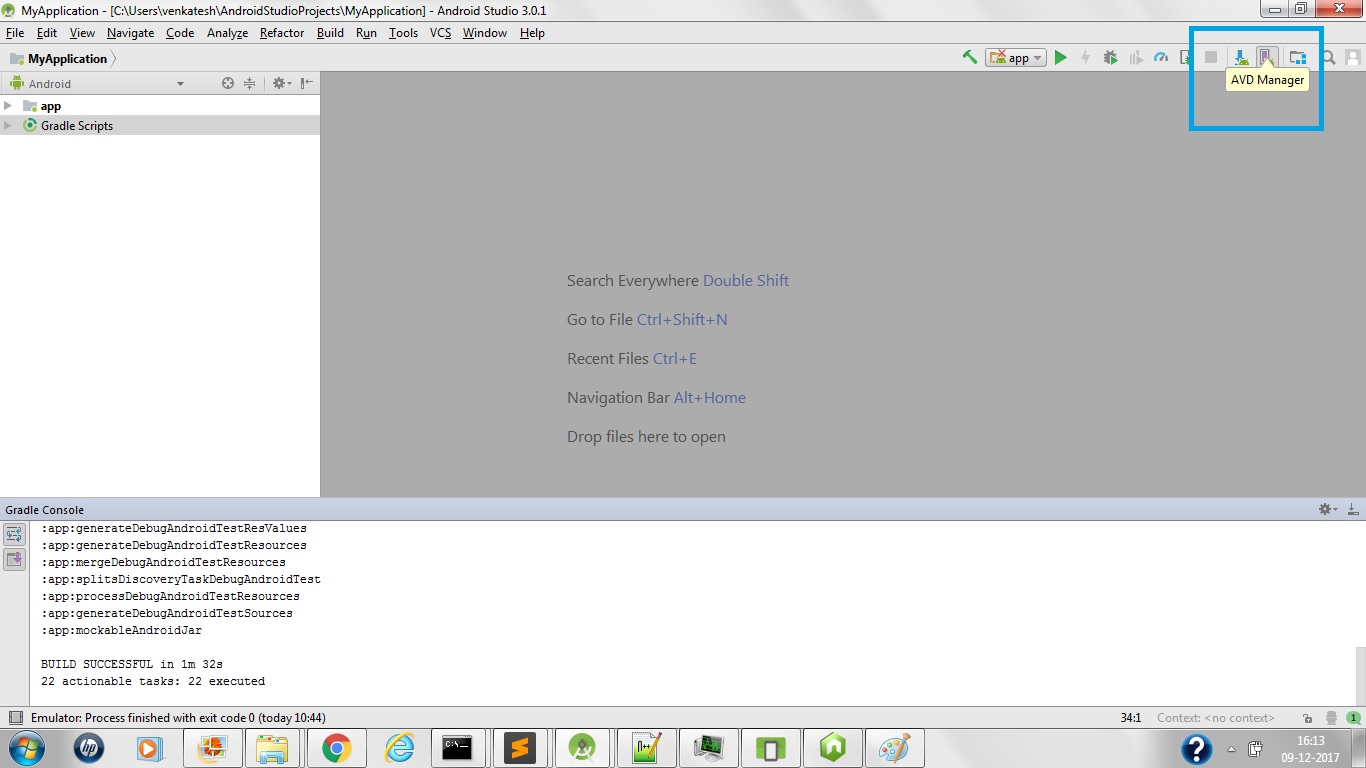This screenshot has height=768, width=1366.
Task: Open the SDK Manager download icon
Action: (x=1241, y=58)
